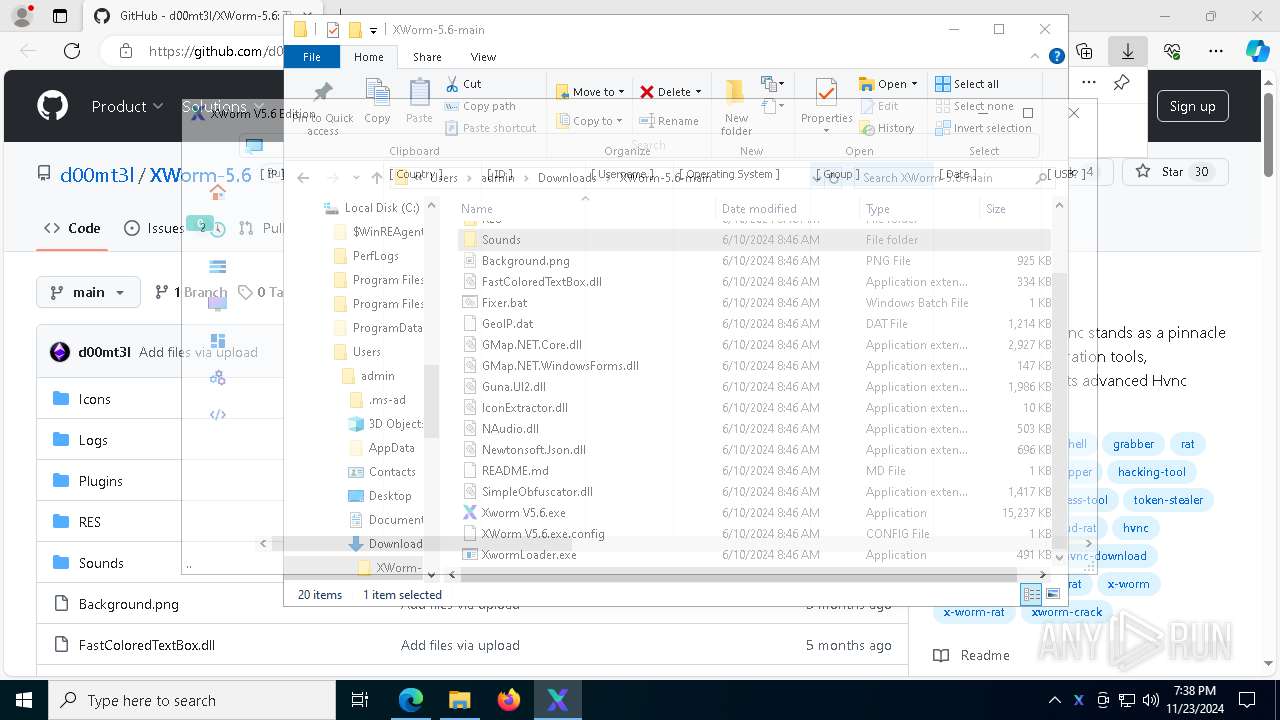Screen dimensions: 1280x720
Task: Select XwormLoader.exe in the file list
Action: [528, 555]
